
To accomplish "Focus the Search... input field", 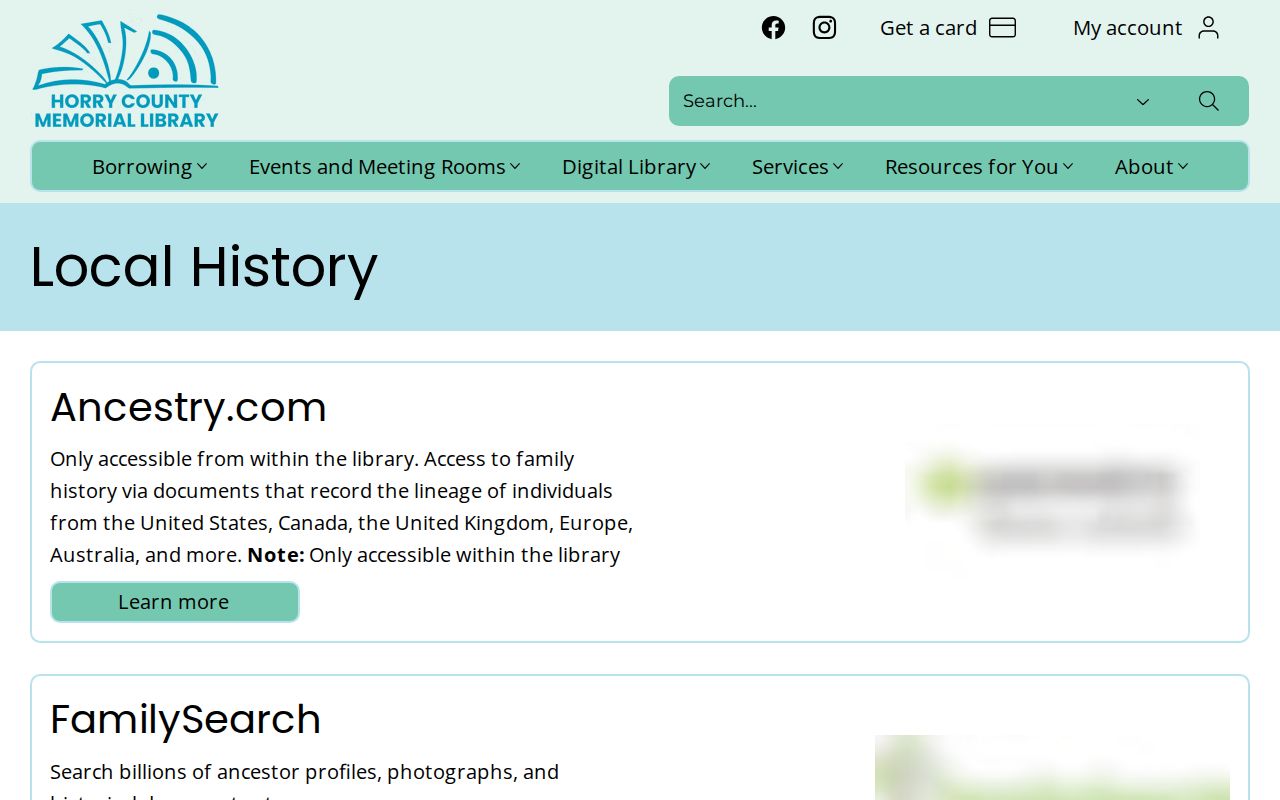I will tap(900, 101).
